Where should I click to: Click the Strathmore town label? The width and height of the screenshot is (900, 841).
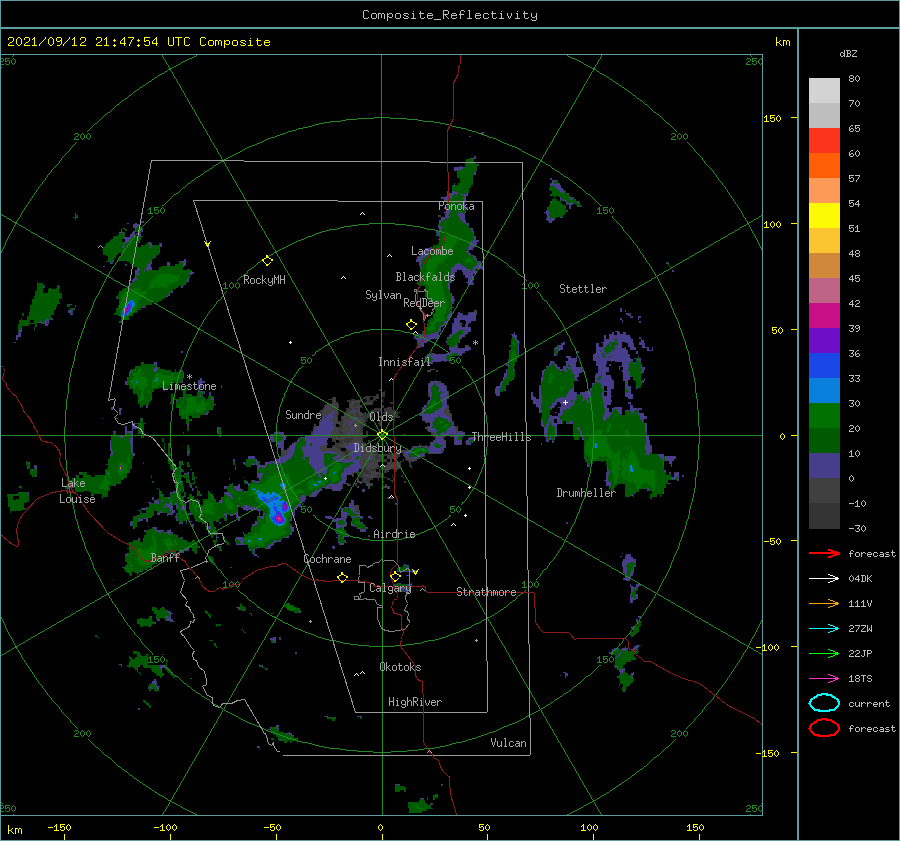pyautogui.click(x=486, y=592)
